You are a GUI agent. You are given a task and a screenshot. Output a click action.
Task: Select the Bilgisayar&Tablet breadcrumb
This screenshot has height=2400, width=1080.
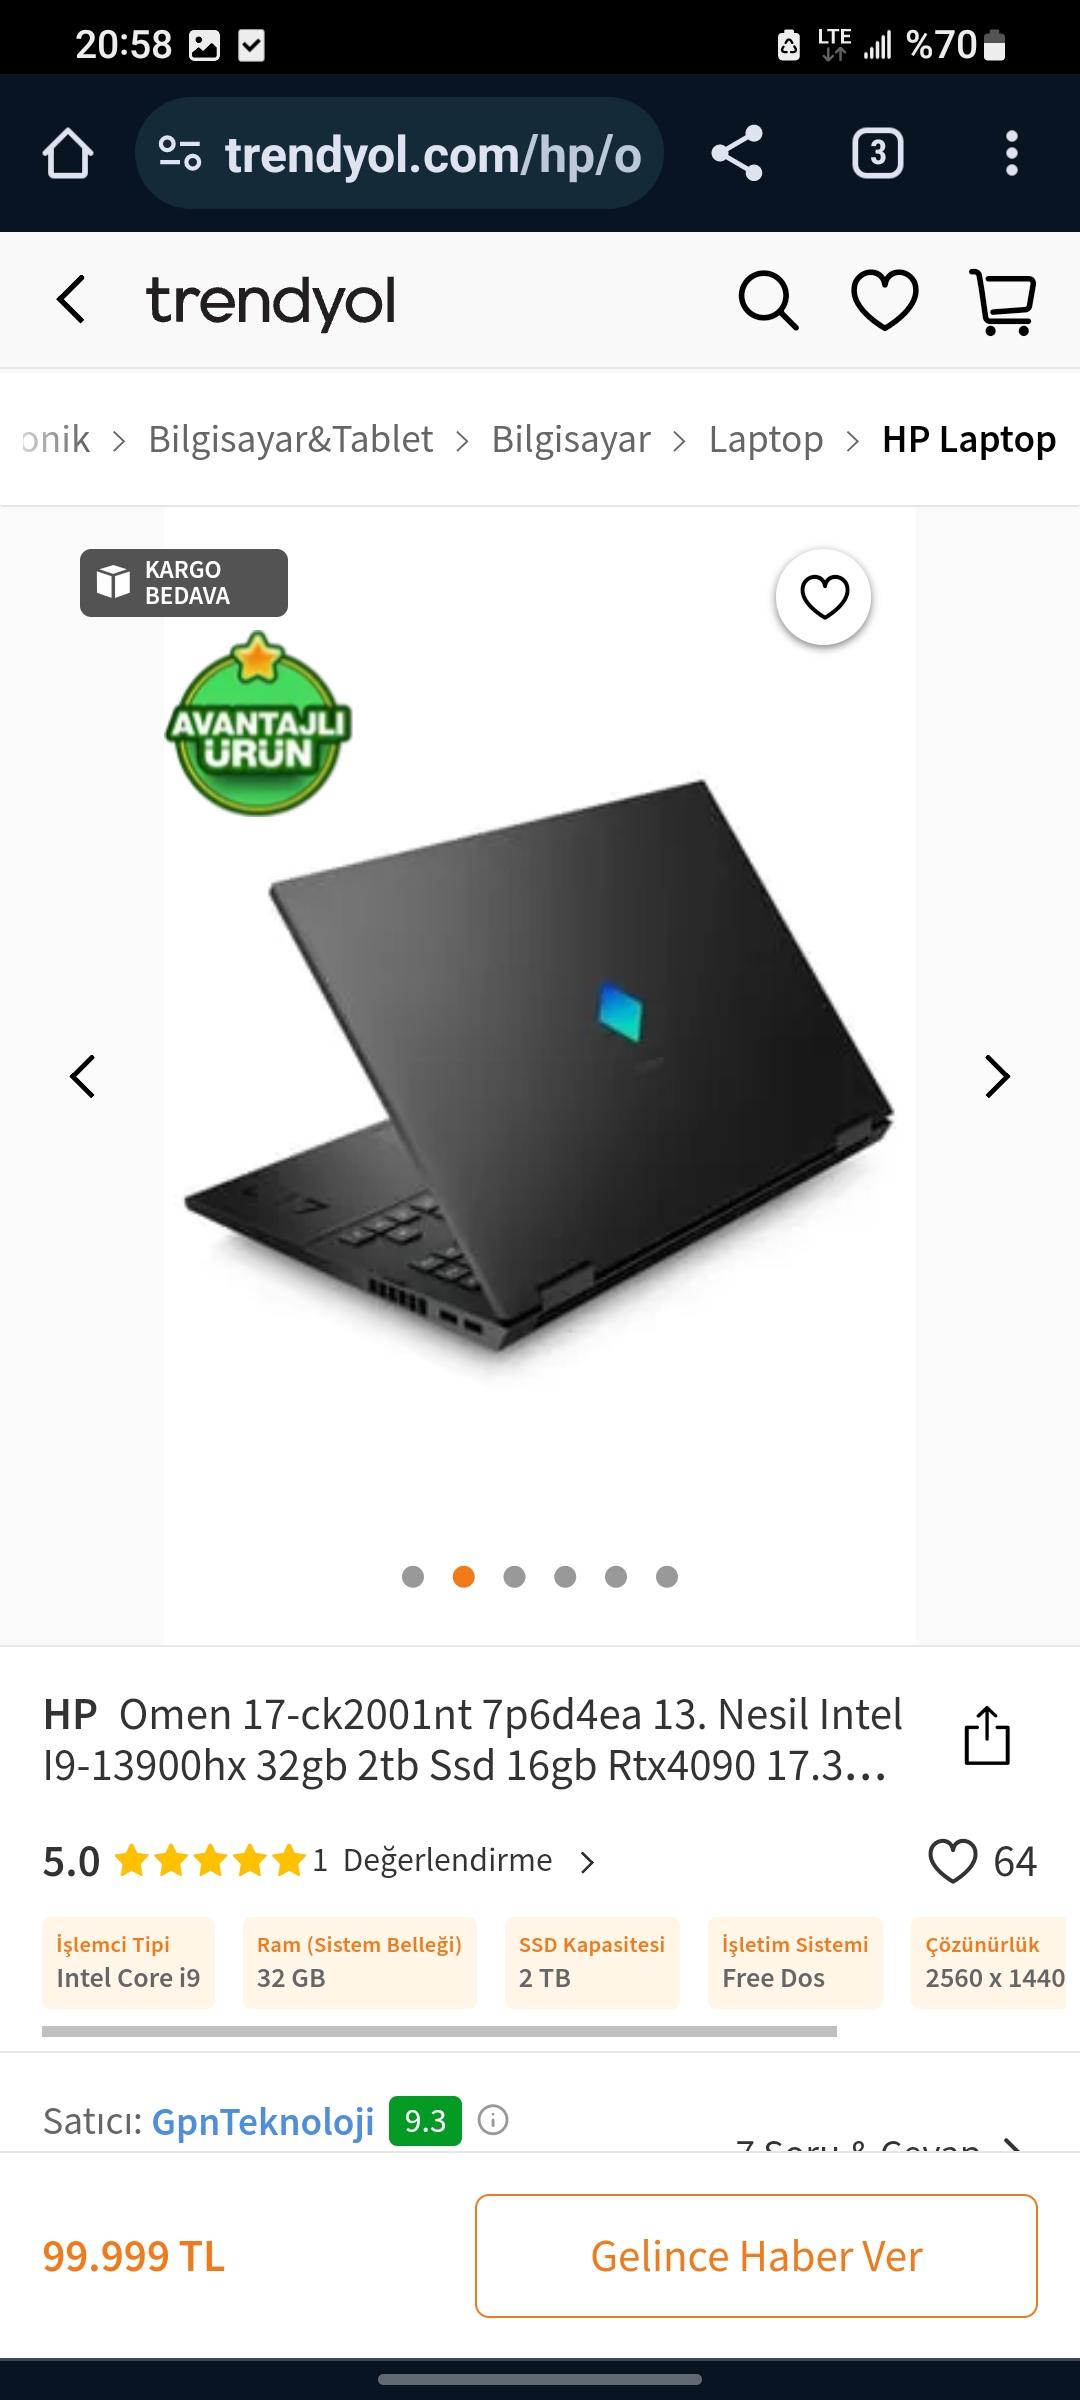point(291,439)
